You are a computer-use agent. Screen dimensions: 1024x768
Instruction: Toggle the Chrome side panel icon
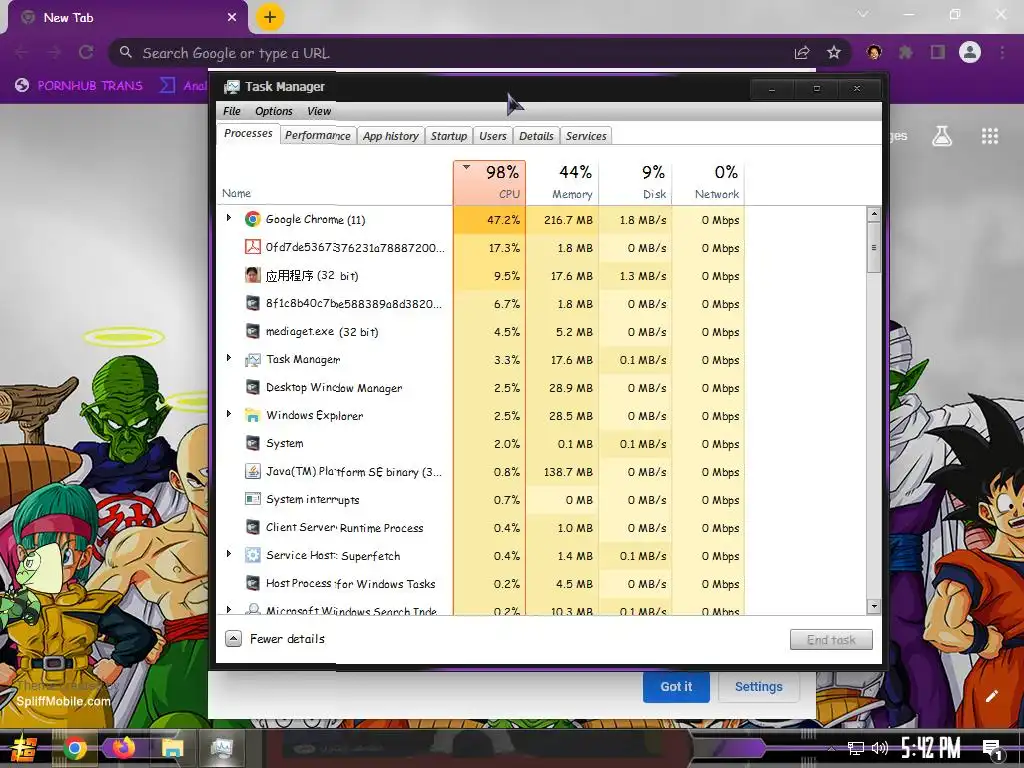938,52
